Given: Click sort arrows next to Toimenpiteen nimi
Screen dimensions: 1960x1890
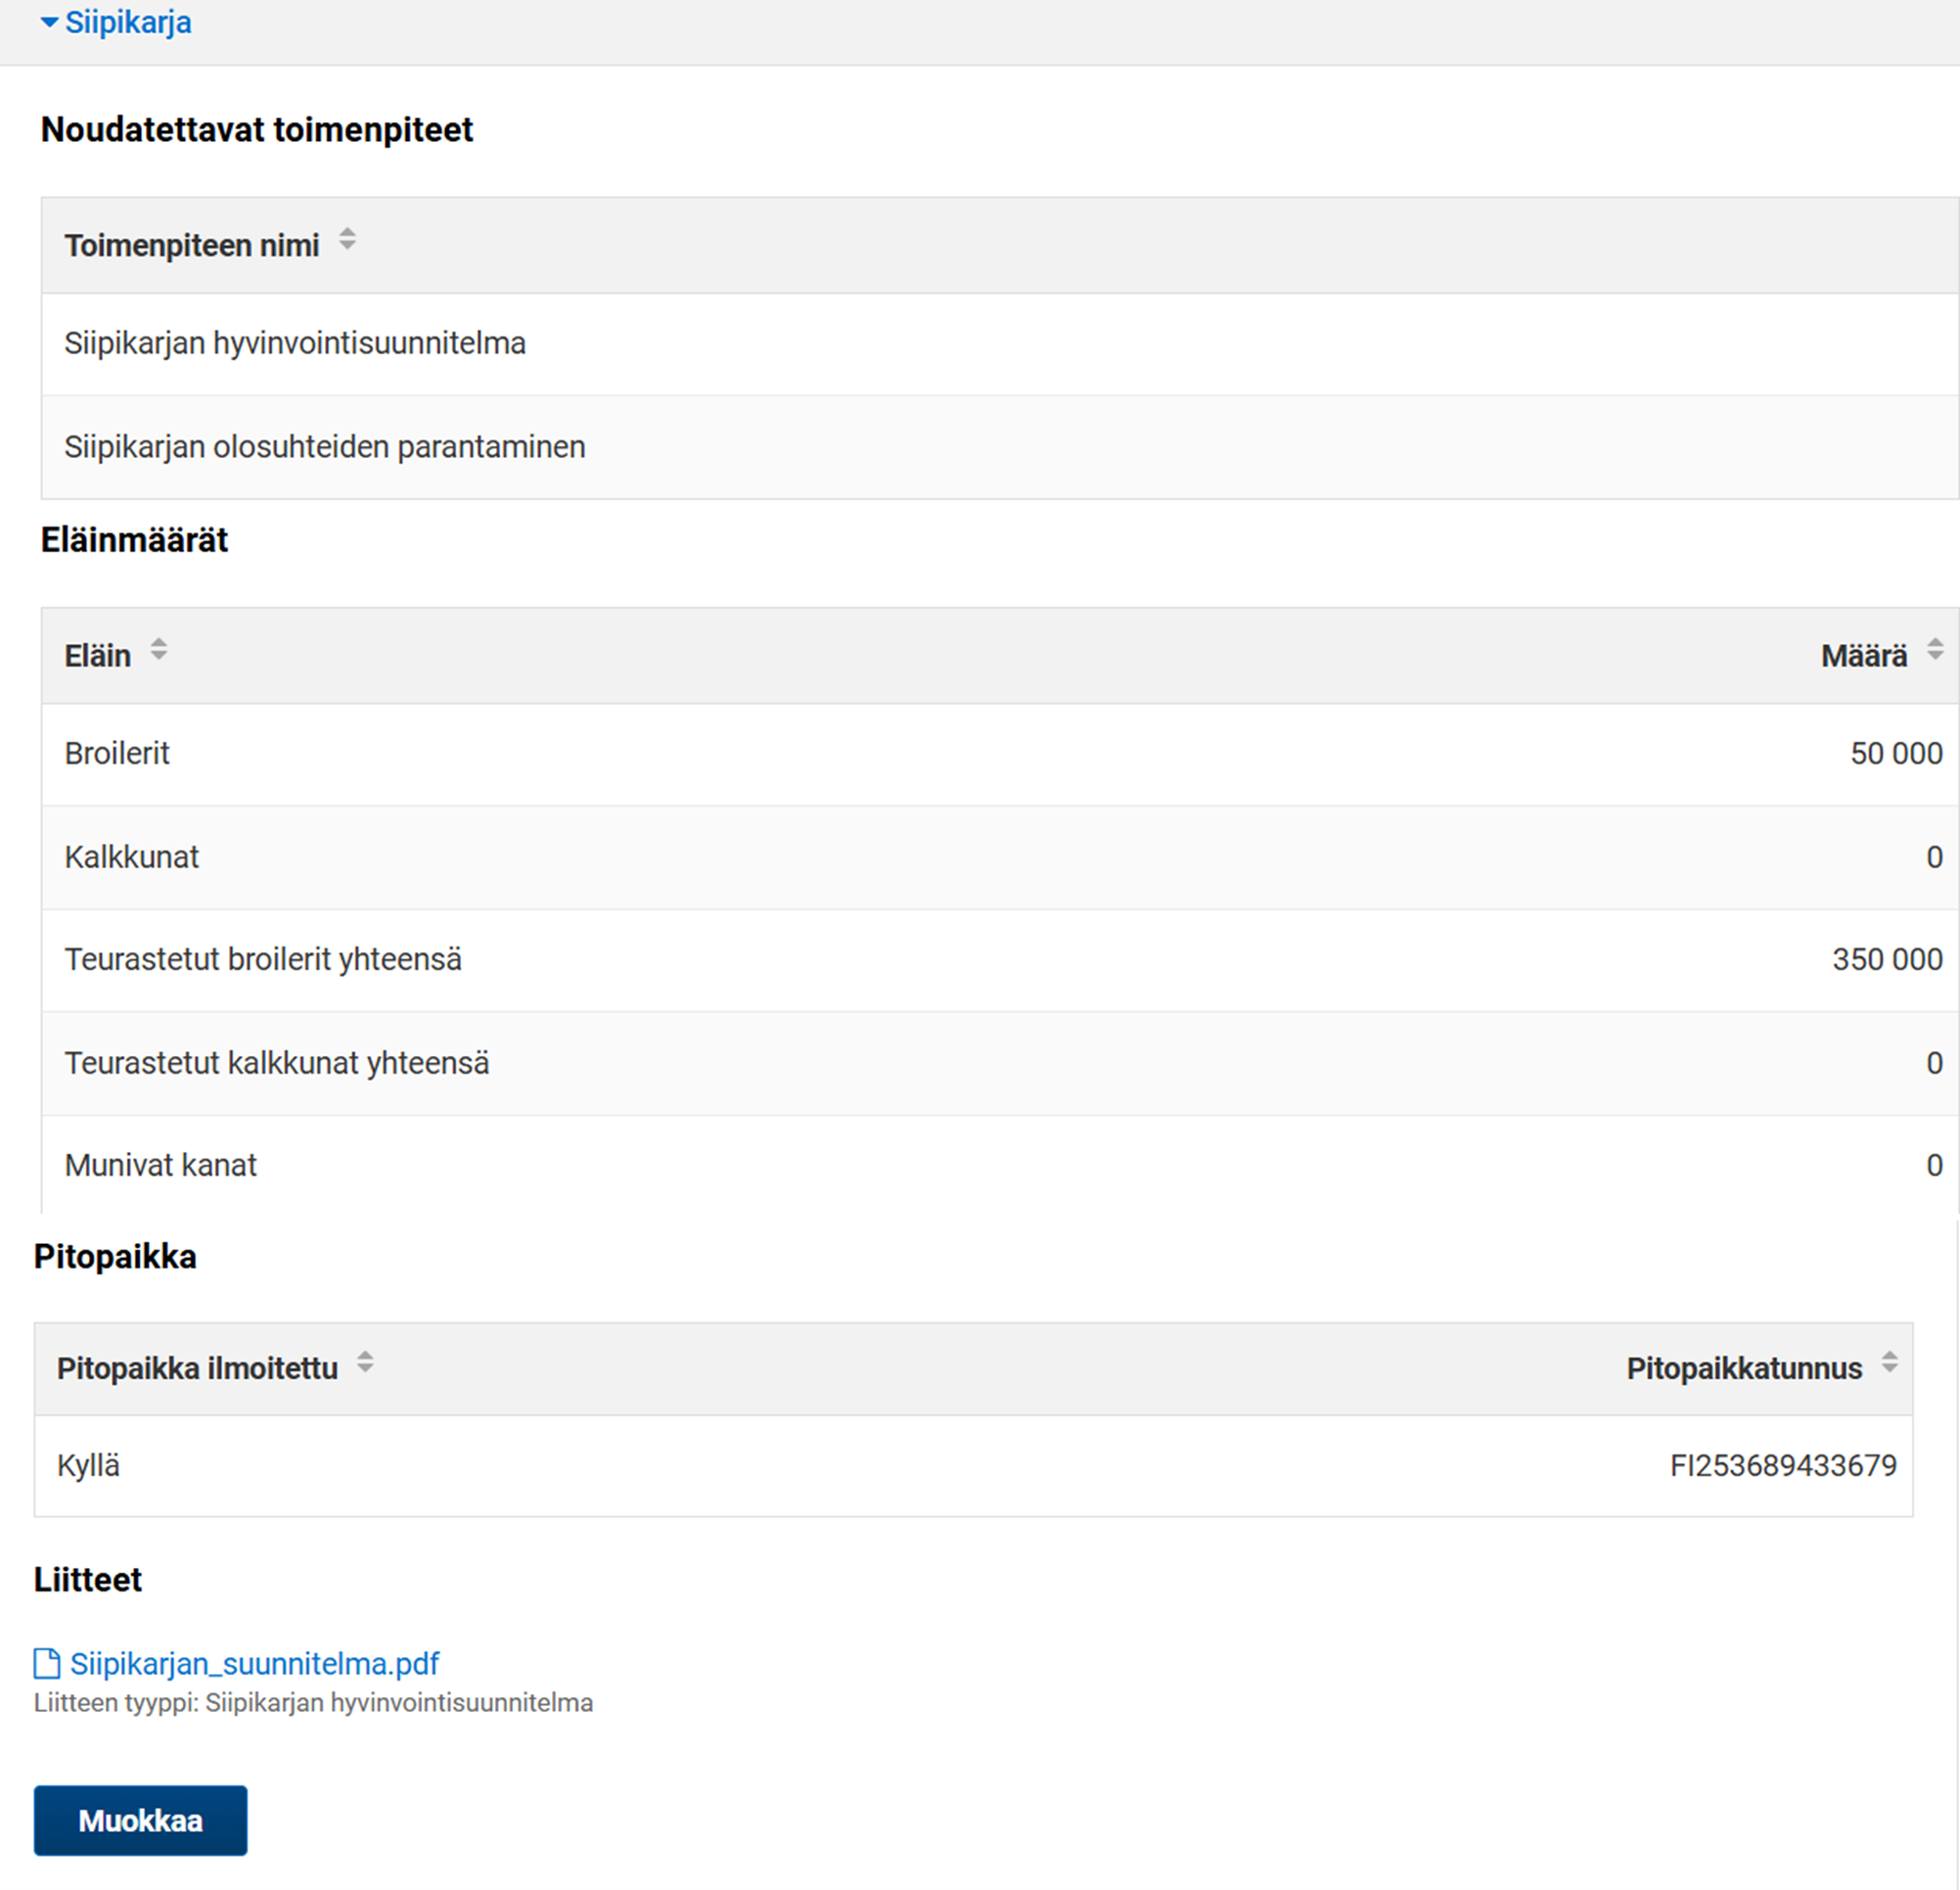Looking at the screenshot, I should (x=347, y=239).
